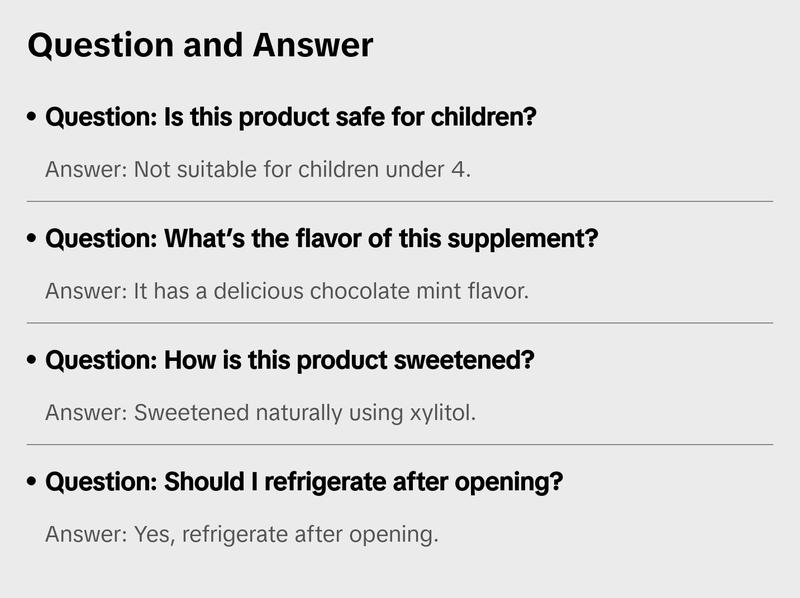Open the question about safety for children

click(291, 117)
